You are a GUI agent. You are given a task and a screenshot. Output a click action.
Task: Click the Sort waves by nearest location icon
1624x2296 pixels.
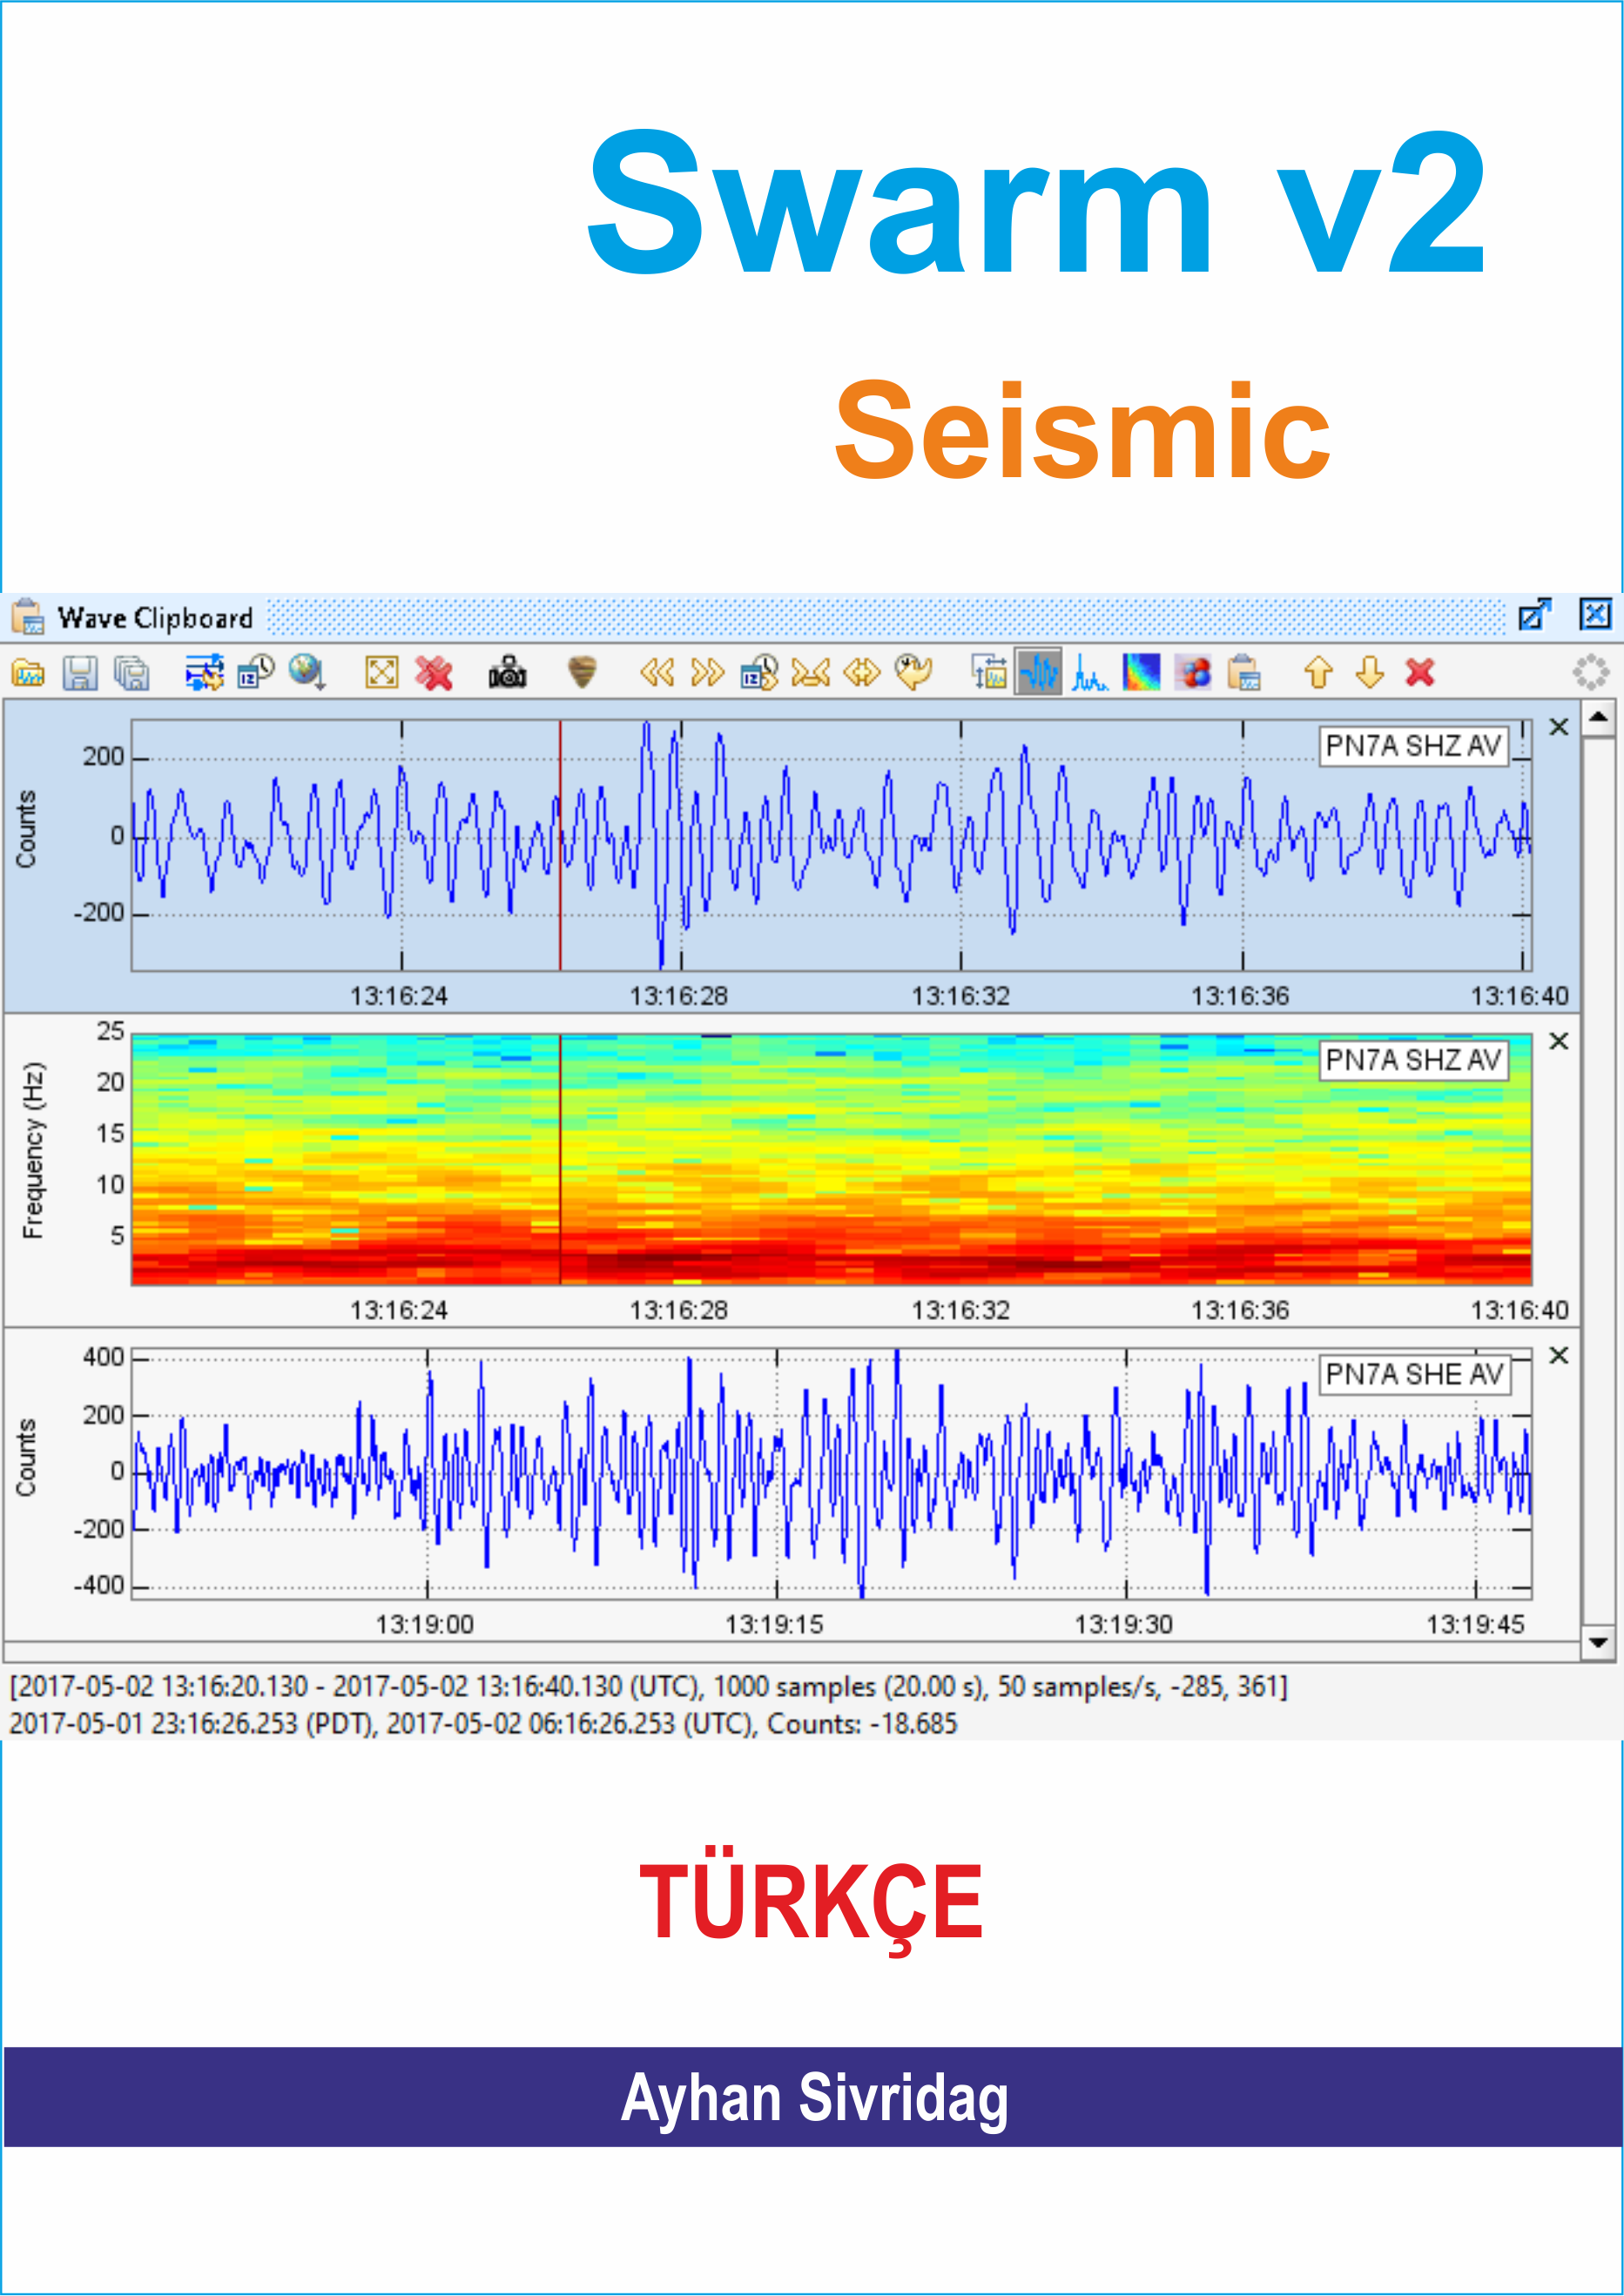(307, 673)
